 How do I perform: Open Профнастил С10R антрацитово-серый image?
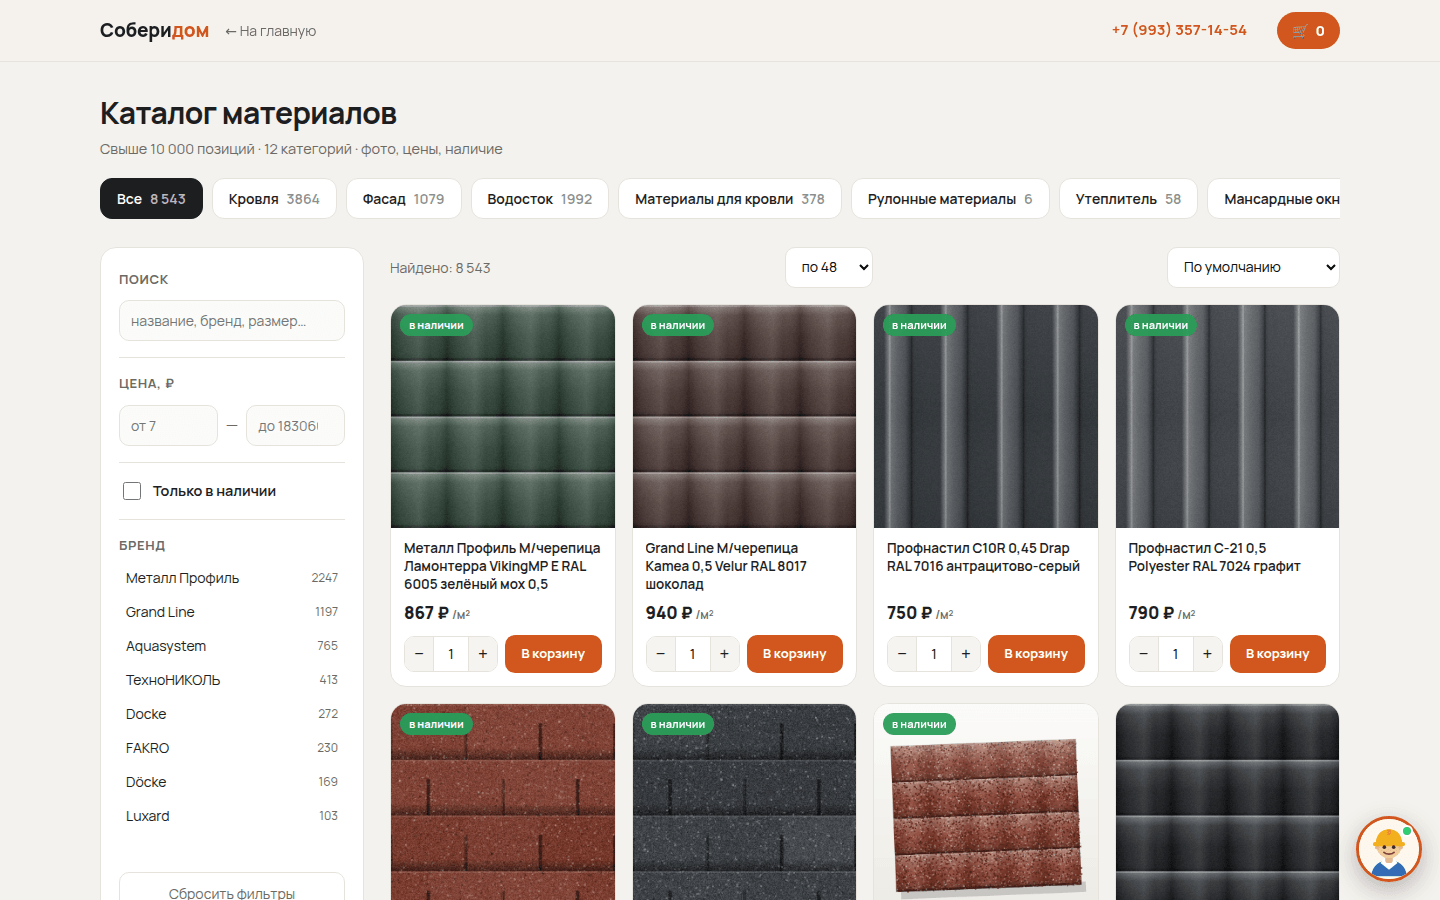tap(986, 416)
